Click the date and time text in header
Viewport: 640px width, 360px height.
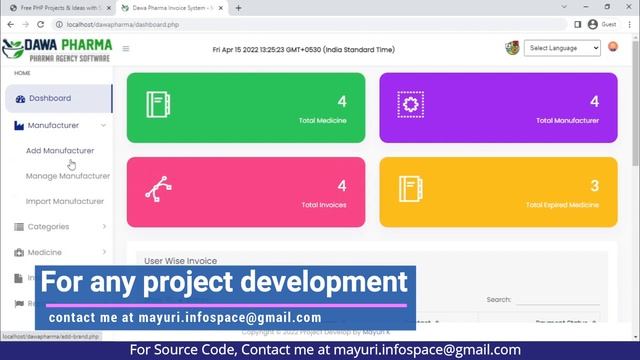pos(304,50)
